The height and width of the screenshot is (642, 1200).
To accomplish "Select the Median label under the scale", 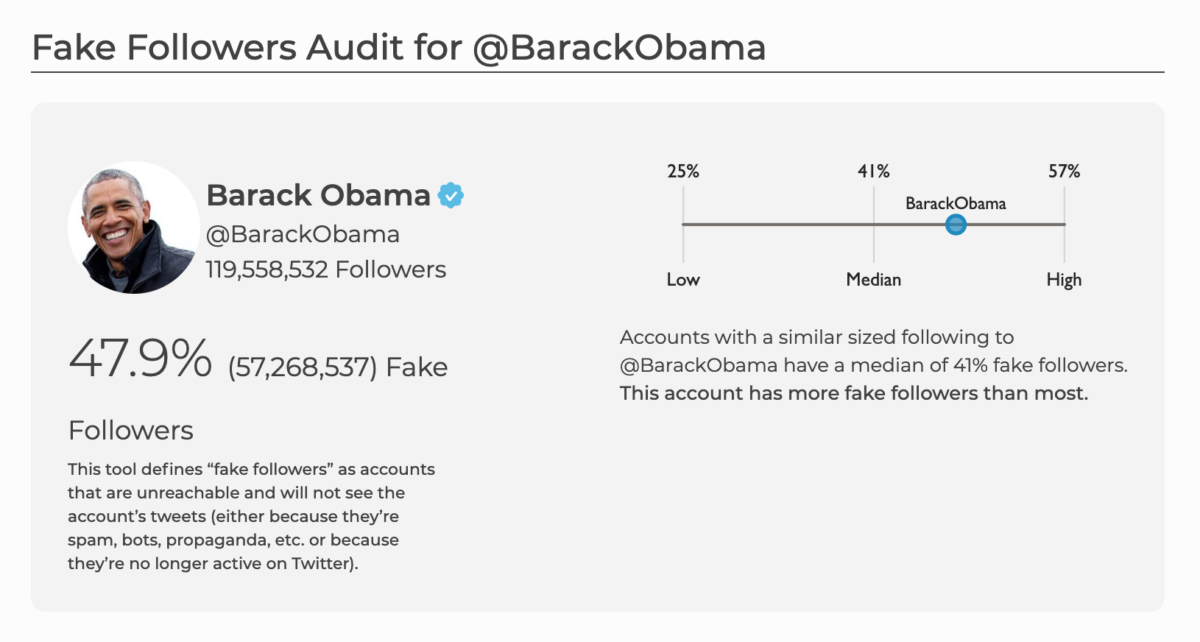I will (873, 280).
